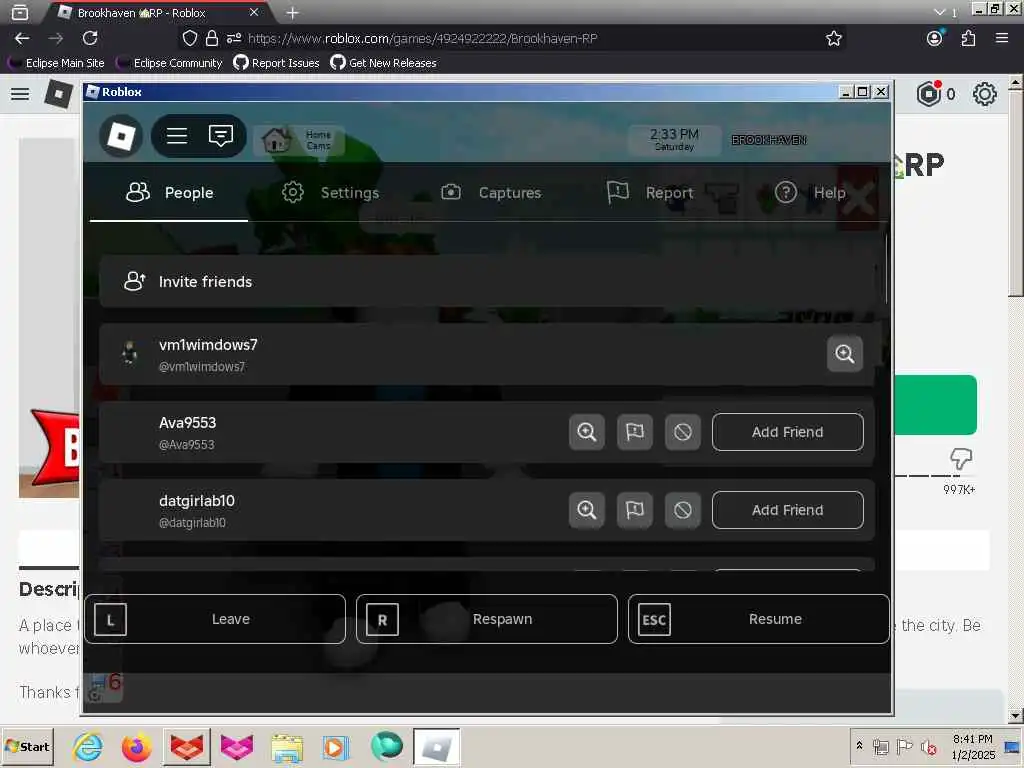Click the Home Cams house icon

click(x=276, y=139)
